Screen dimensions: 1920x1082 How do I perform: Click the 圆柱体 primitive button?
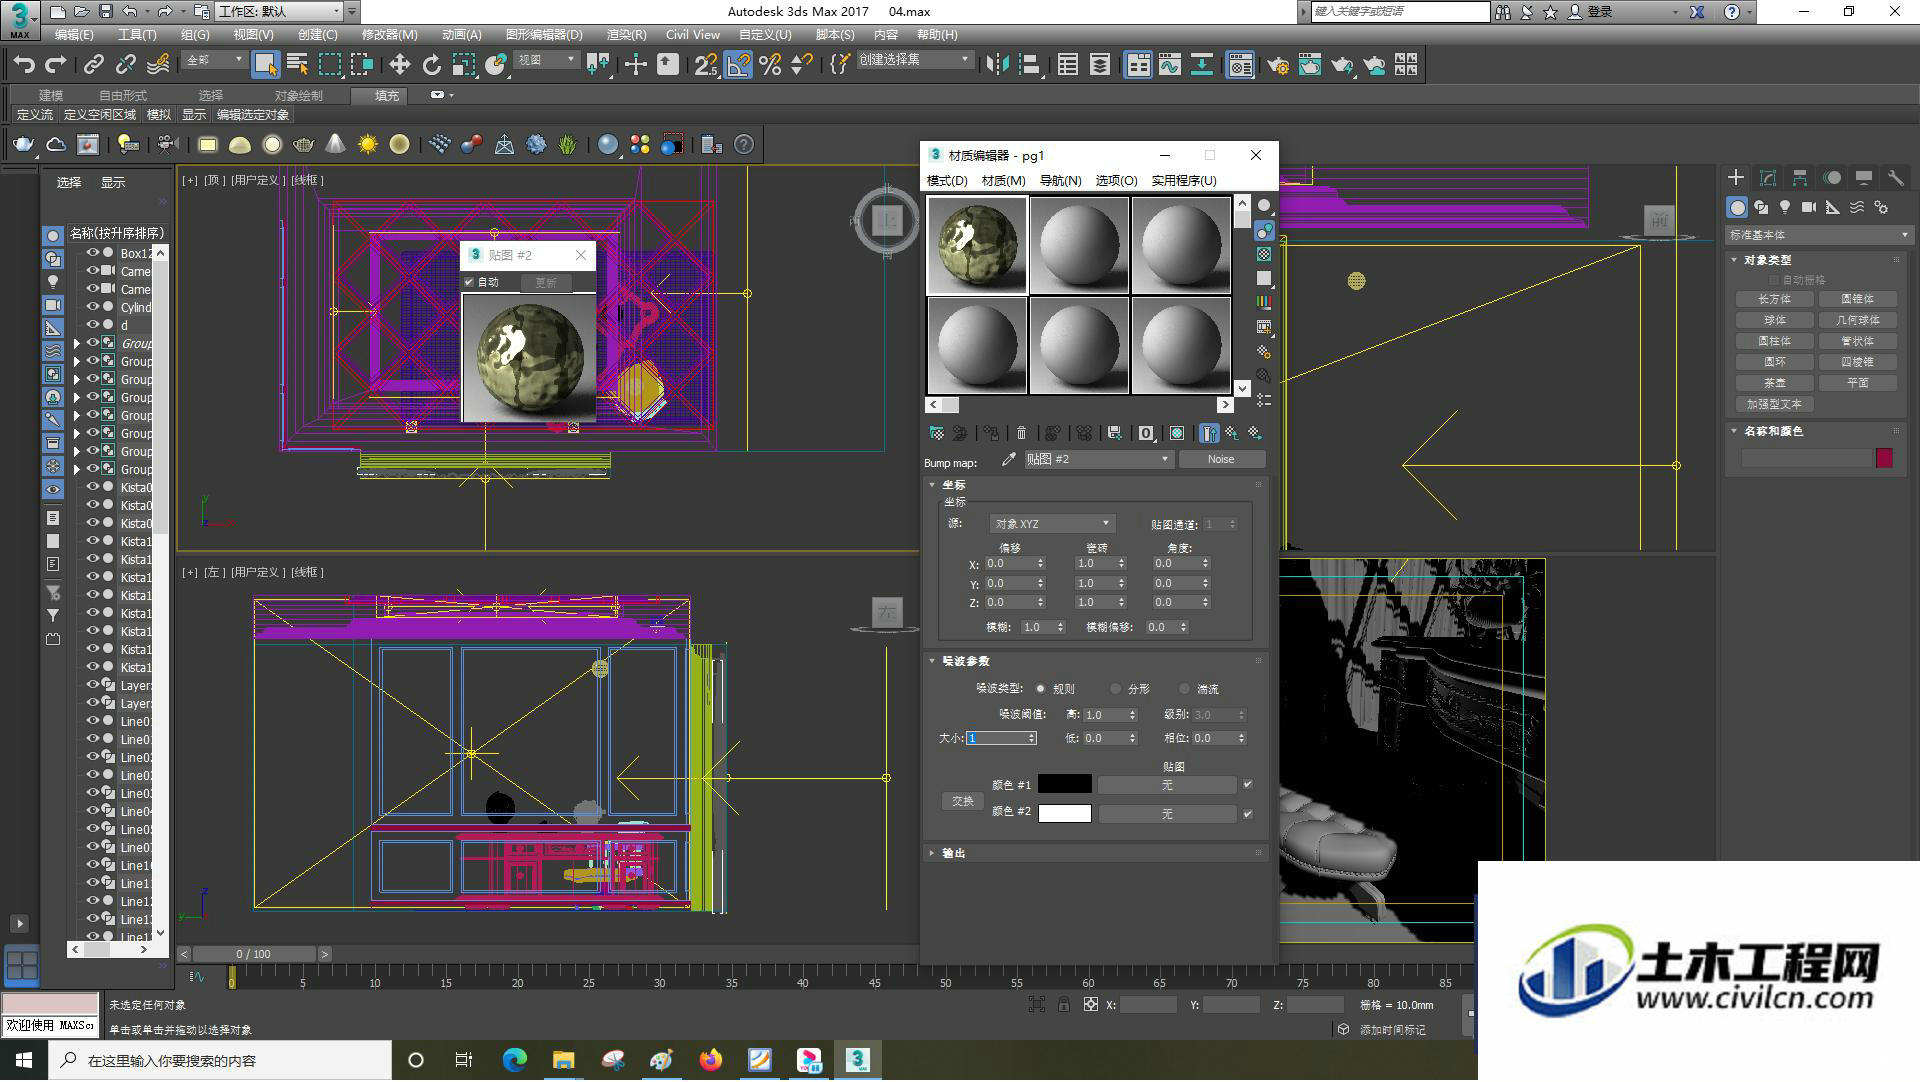click(x=1774, y=341)
